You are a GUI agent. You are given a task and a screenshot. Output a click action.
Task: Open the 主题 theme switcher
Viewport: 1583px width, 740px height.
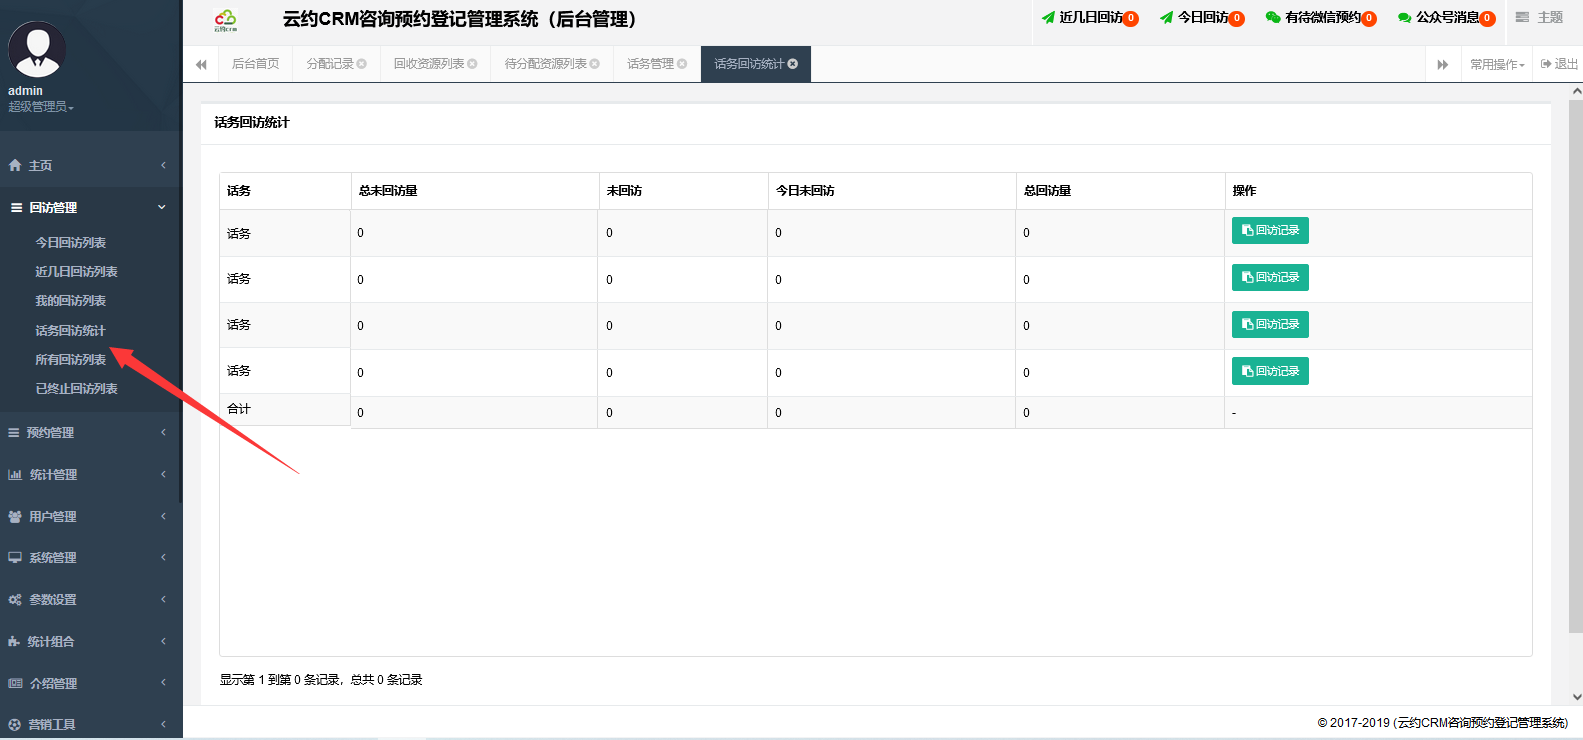(1540, 18)
